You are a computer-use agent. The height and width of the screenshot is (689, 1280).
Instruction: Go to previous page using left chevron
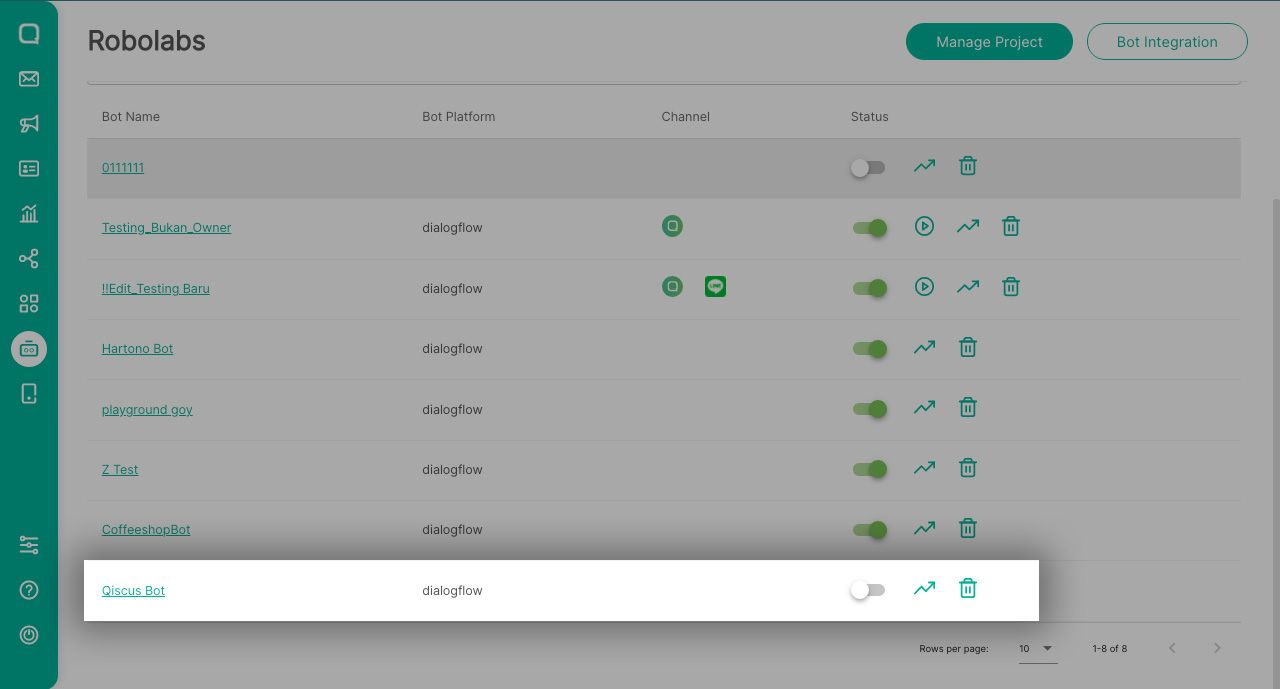point(1172,649)
